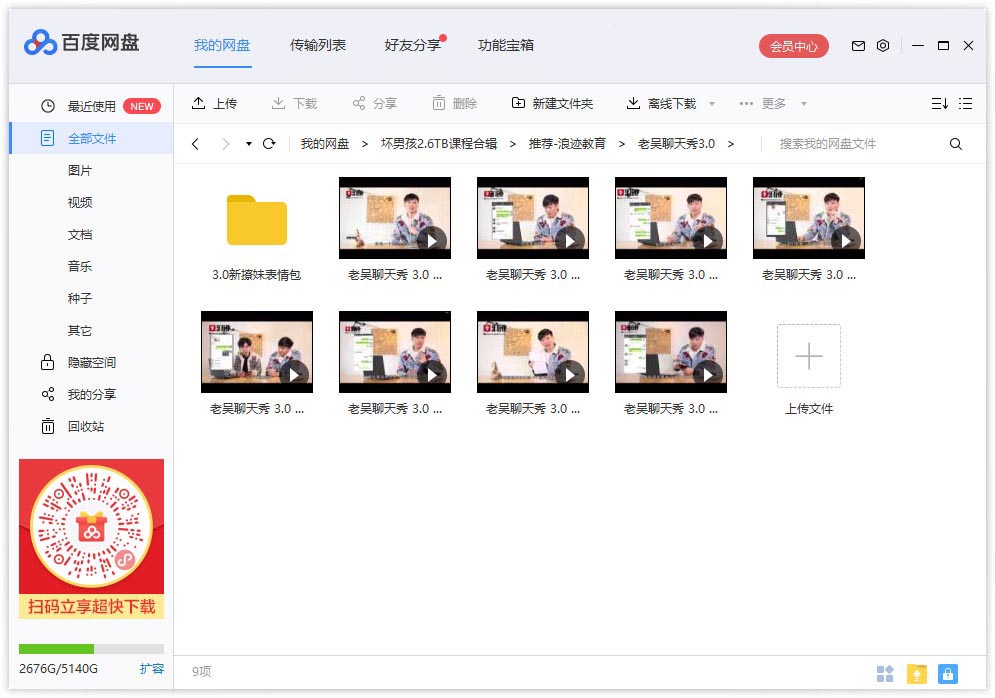The width and height of the screenshot is (995, 698).
Task: Open the settings hexagon icon
Action: (x=883, y=46)
